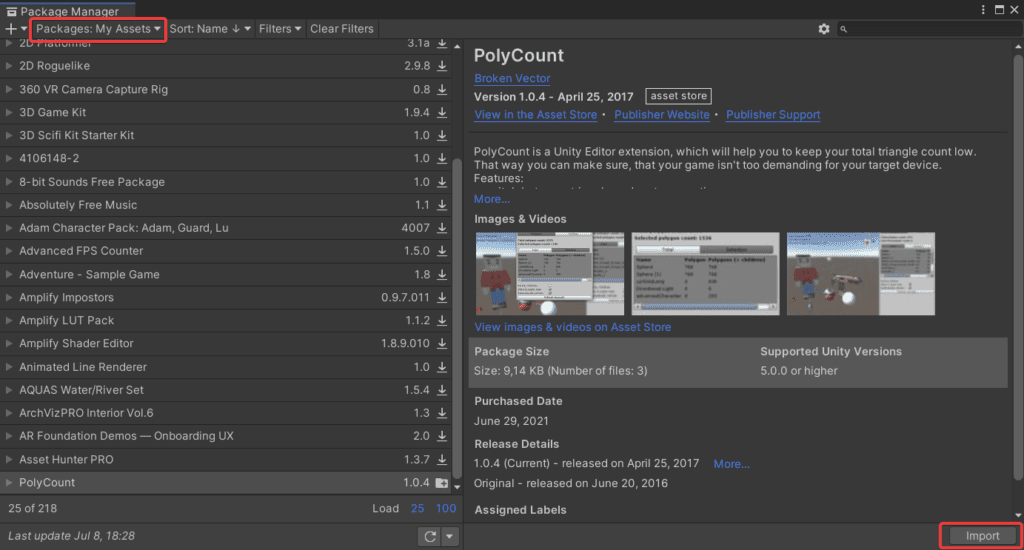This screenshot has height=550, width=1024.
Task: Download Advanced FPS Counter
Action: pos(442,251)
